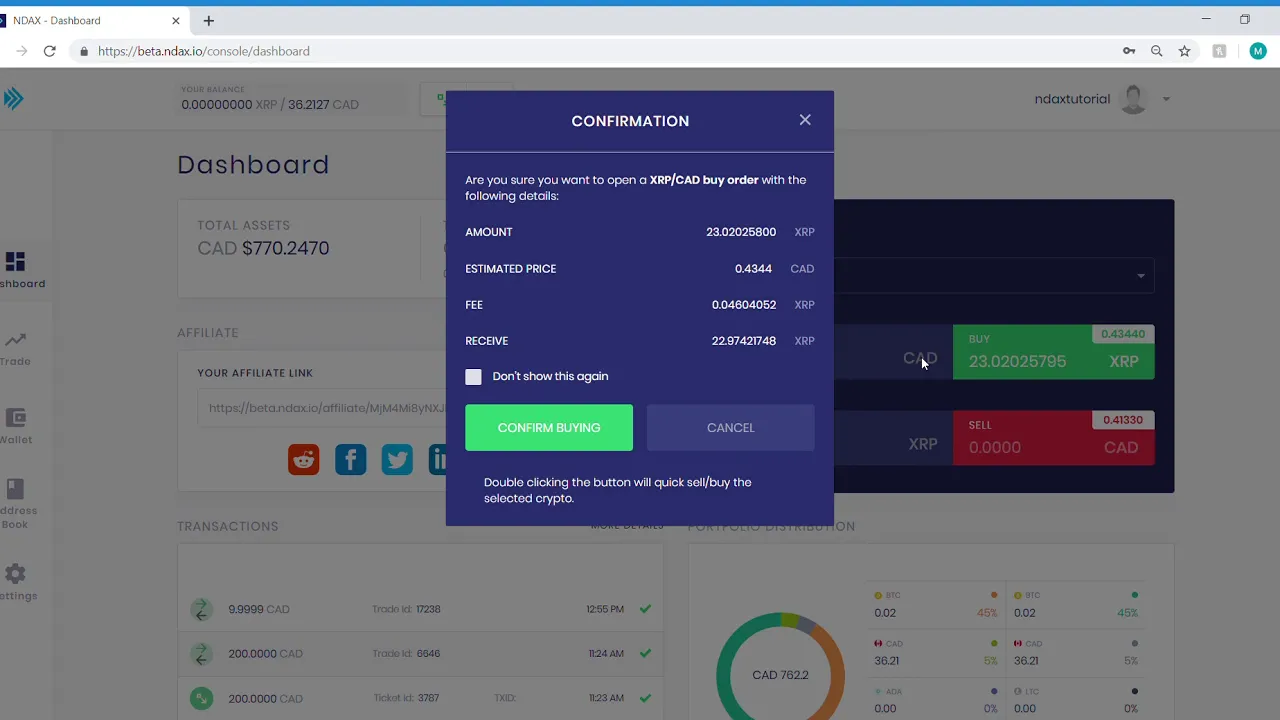Open saved passwords key icon

(1129, 51)
